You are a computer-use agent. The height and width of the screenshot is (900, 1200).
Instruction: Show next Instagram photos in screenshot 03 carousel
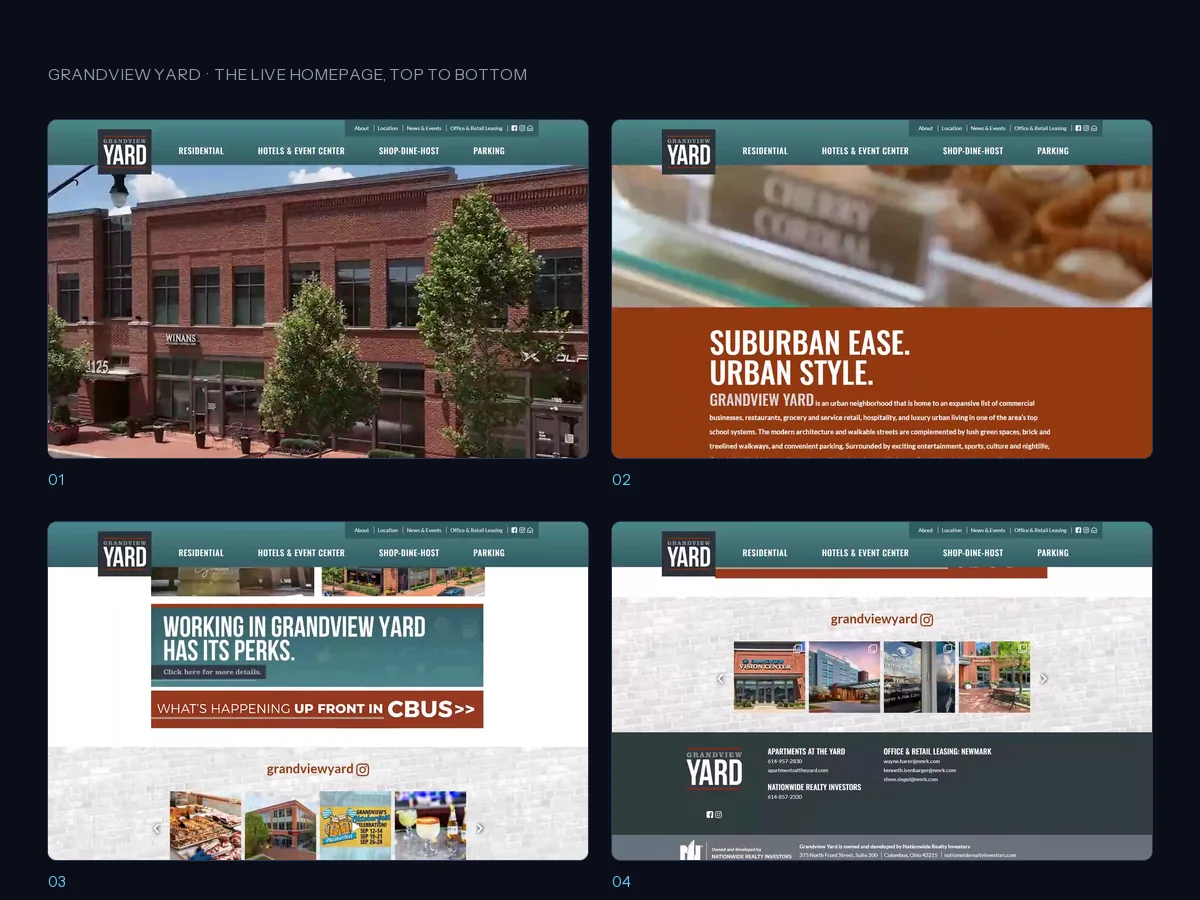point(480,828)
